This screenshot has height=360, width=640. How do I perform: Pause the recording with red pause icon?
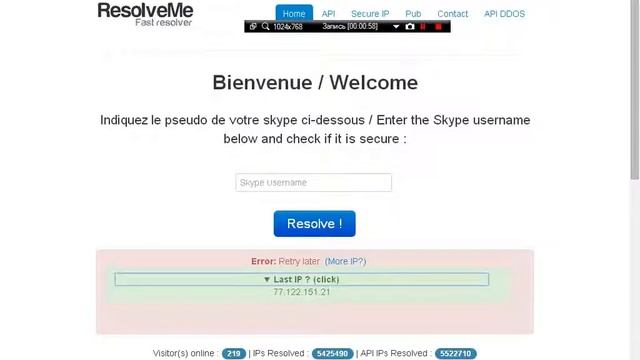(423, 27)
